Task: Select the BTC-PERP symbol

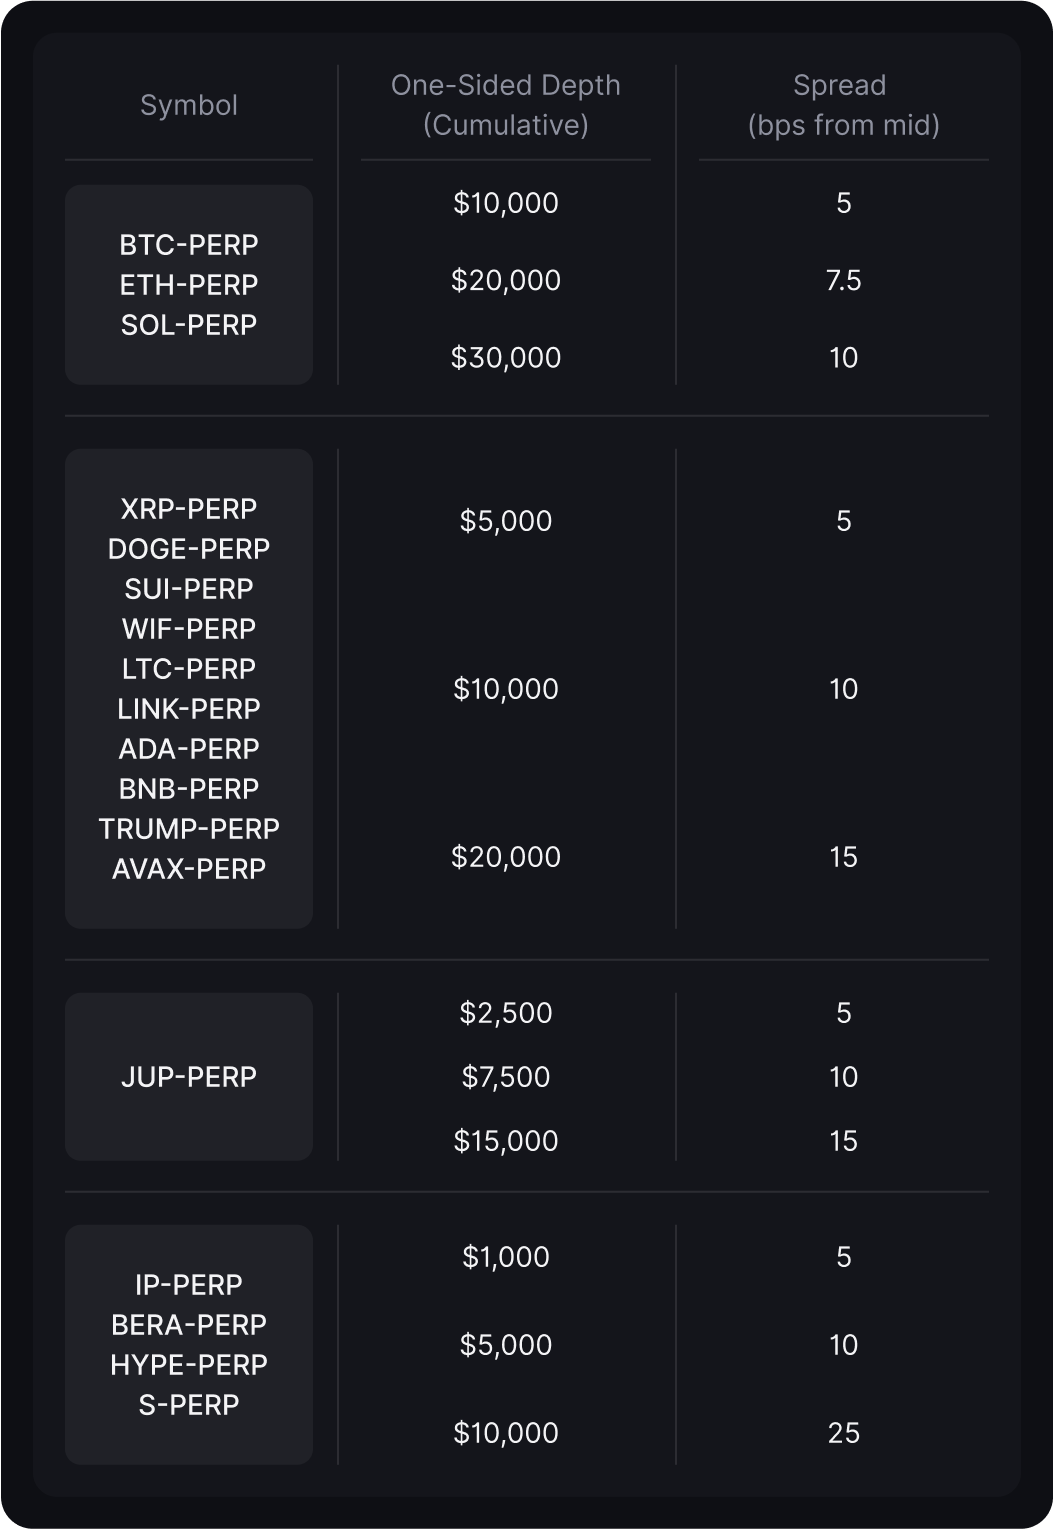Action: point(189,245)
